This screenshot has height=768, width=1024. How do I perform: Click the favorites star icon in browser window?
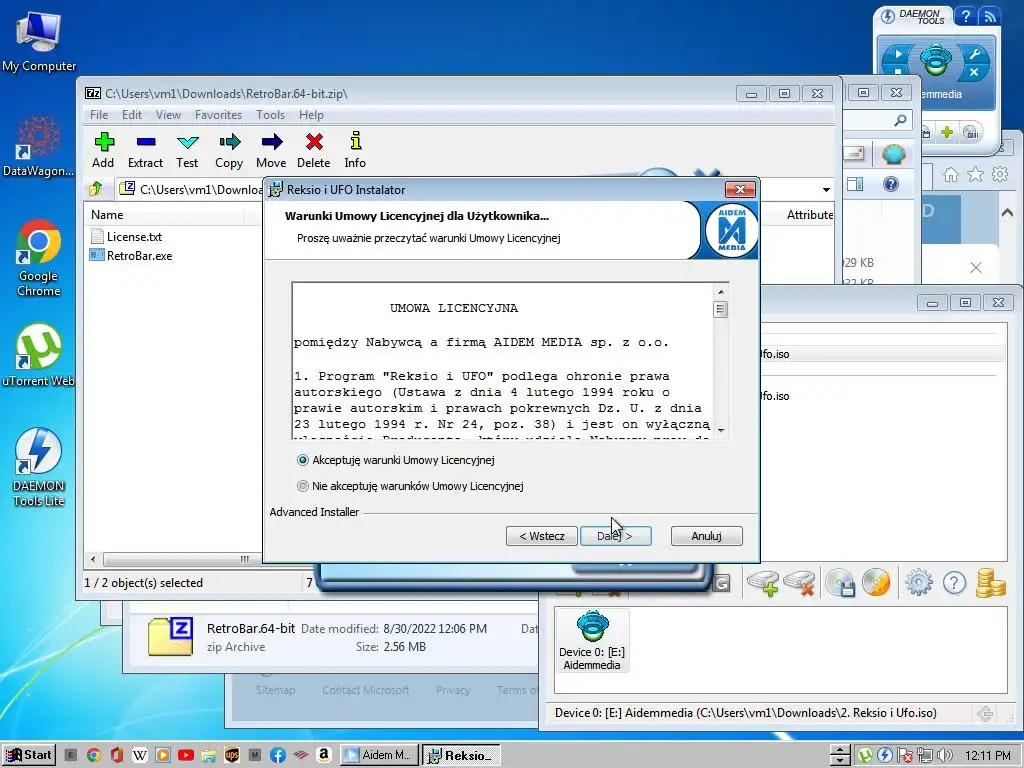click(975, 174)
